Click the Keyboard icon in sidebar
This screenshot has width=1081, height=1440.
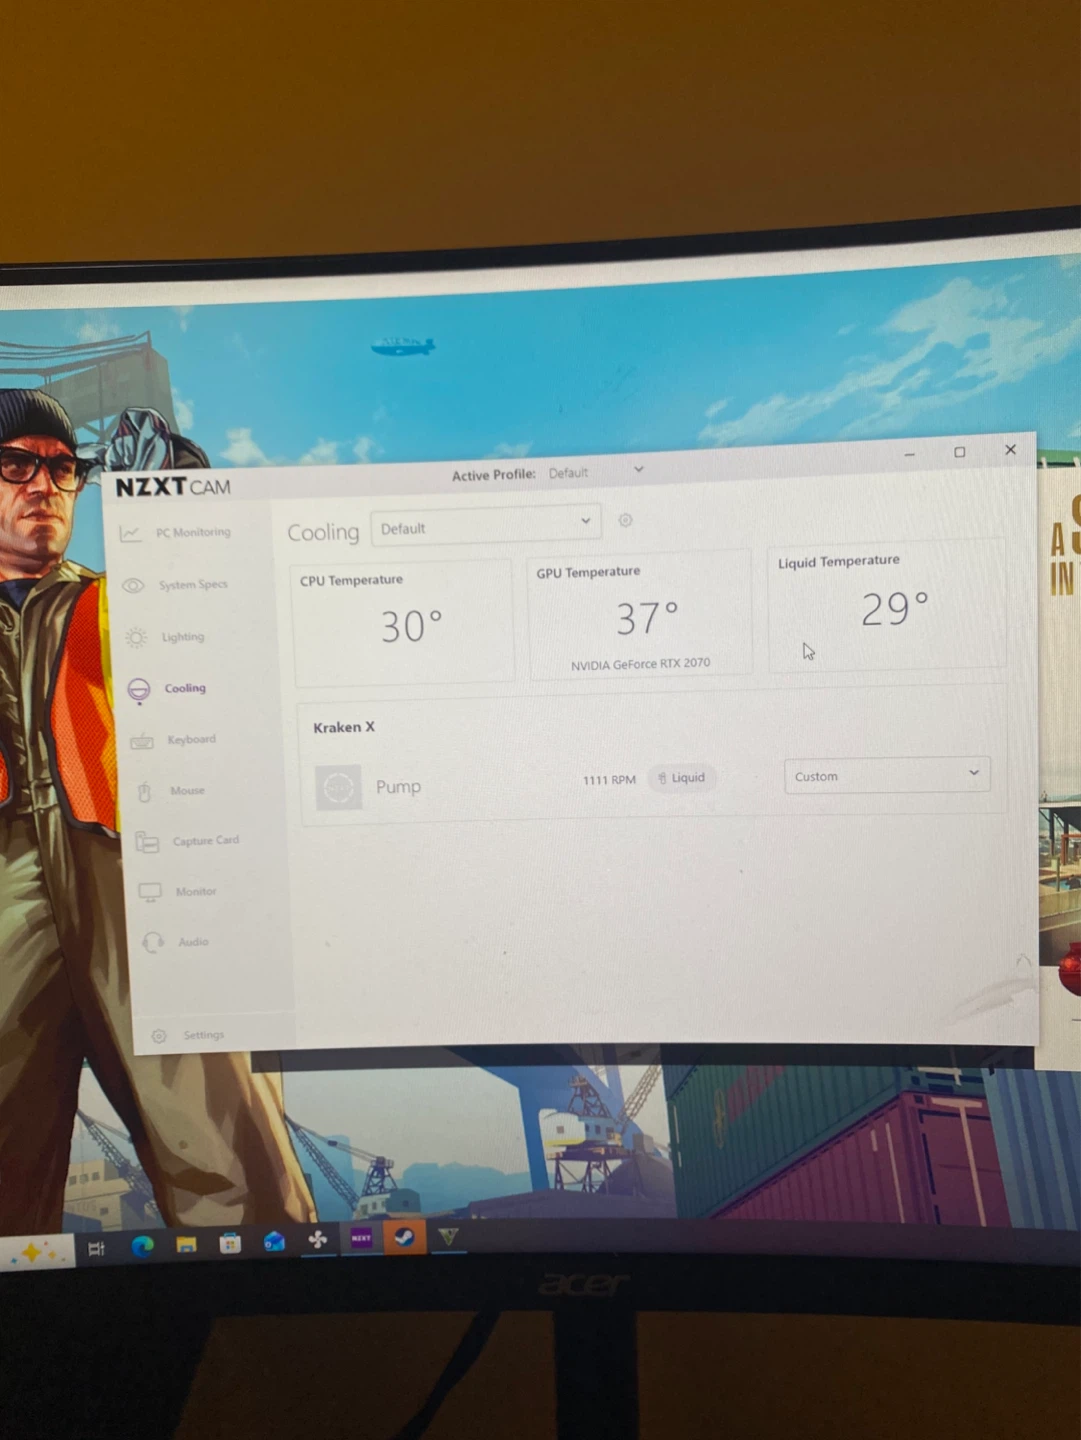(x=142, y=741)
